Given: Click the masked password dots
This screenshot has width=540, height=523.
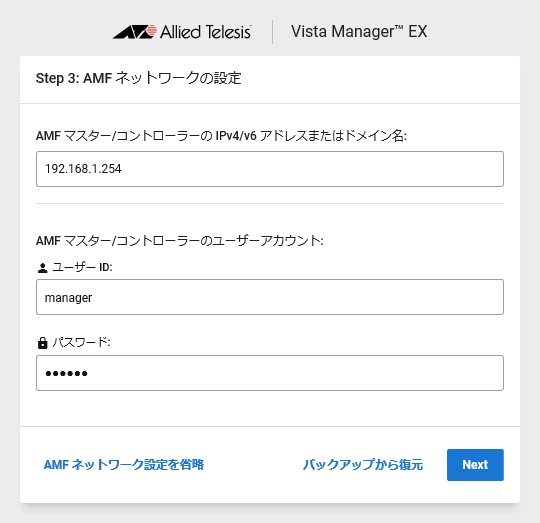Looking at the screenshot, I should pos(66,373).
